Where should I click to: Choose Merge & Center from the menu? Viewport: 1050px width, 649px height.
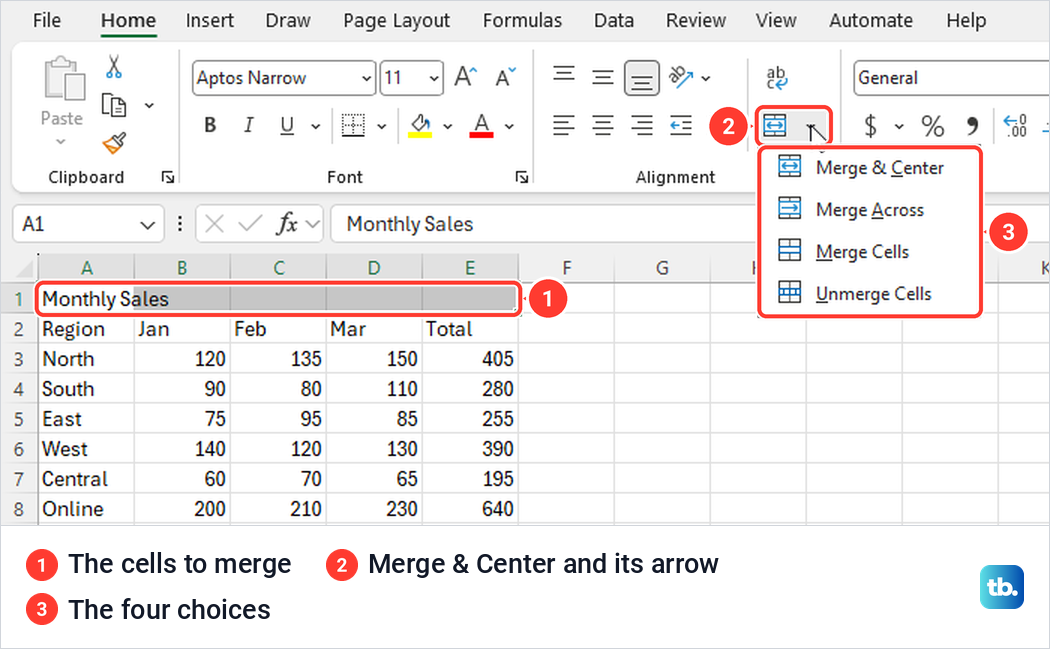pos(871,167)
